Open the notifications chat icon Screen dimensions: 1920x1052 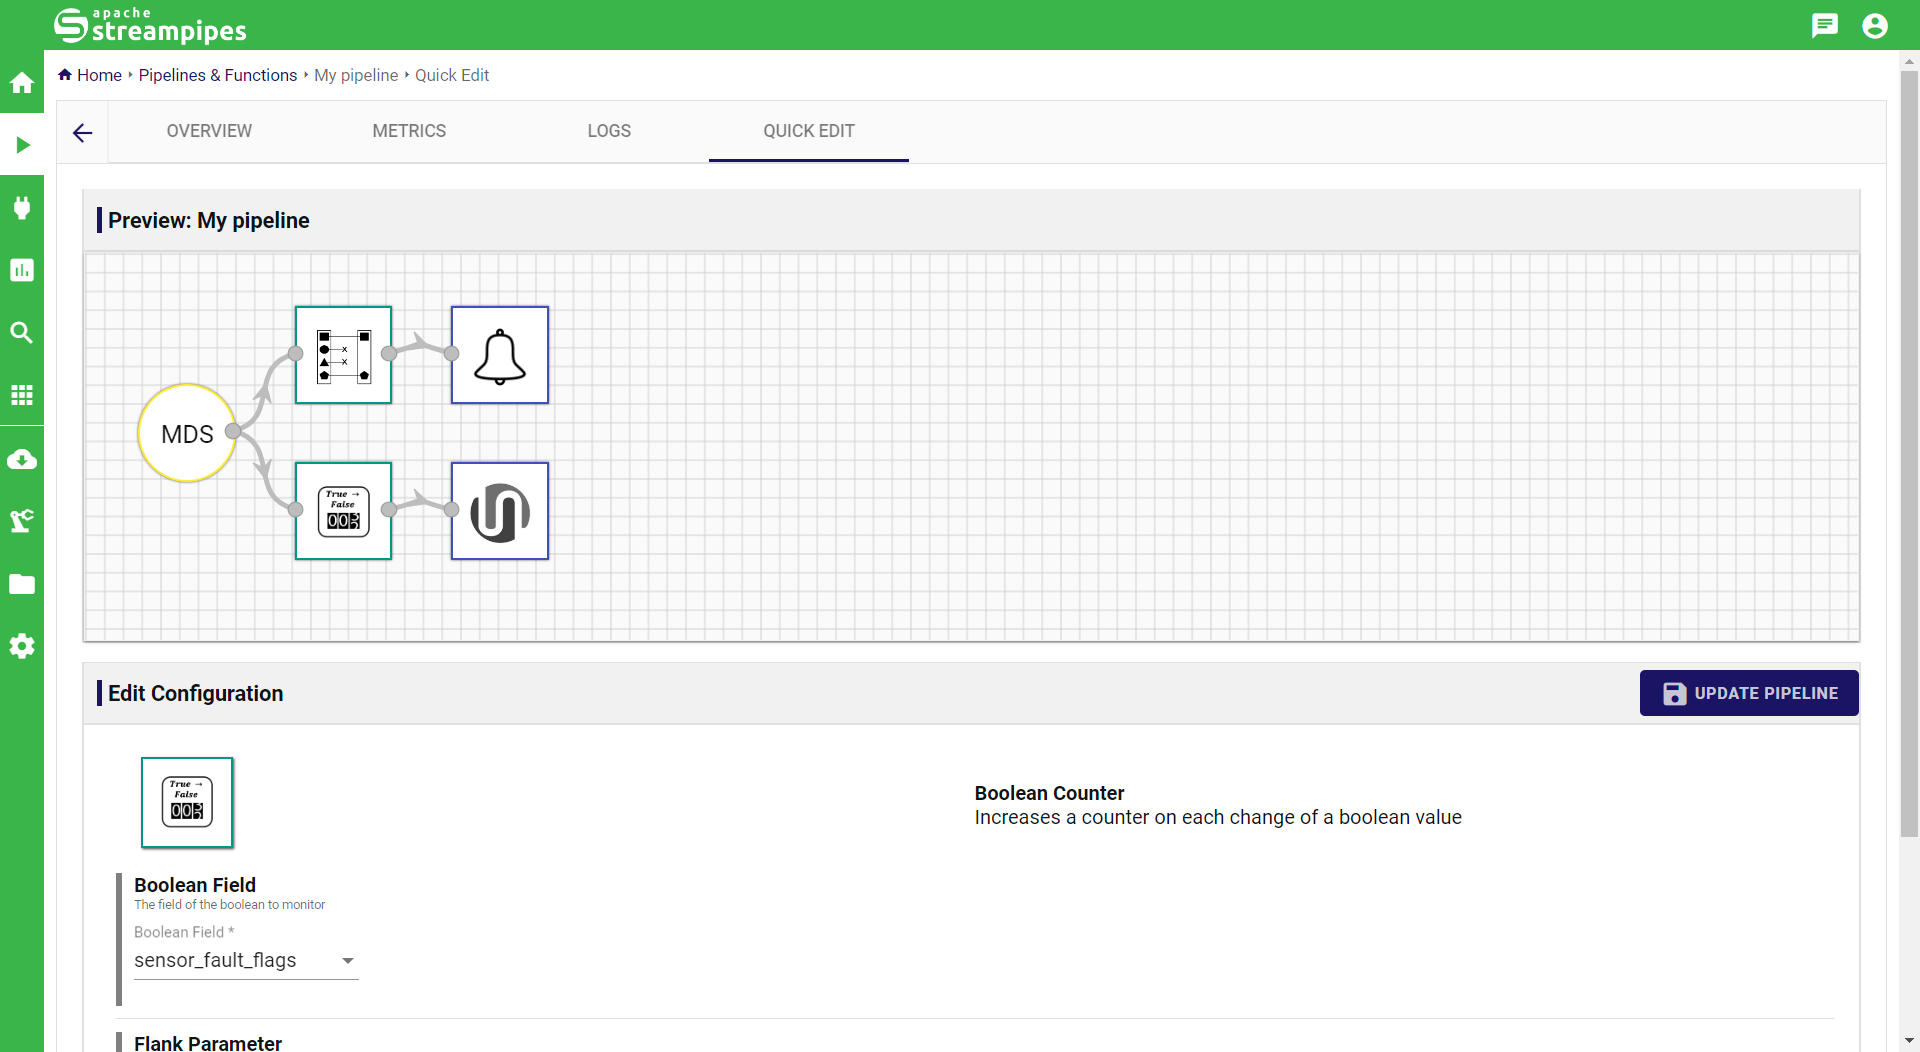coord(1824,25)
